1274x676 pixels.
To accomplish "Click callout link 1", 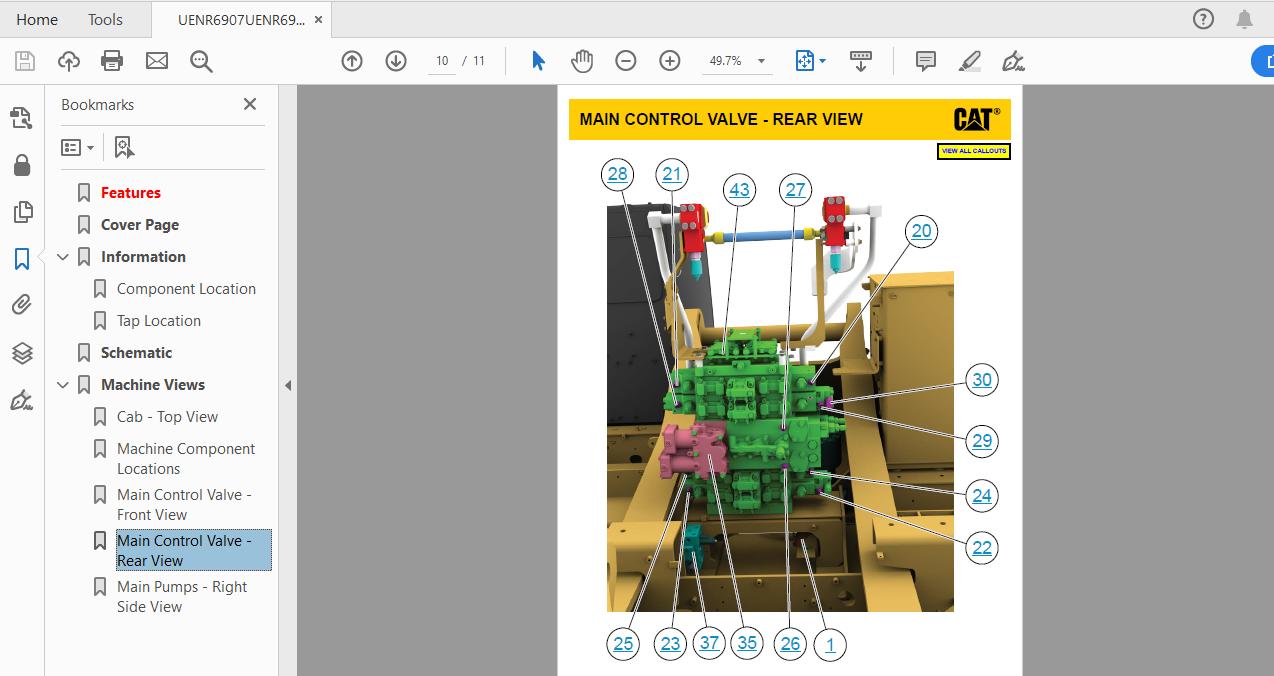I will 829,644.
